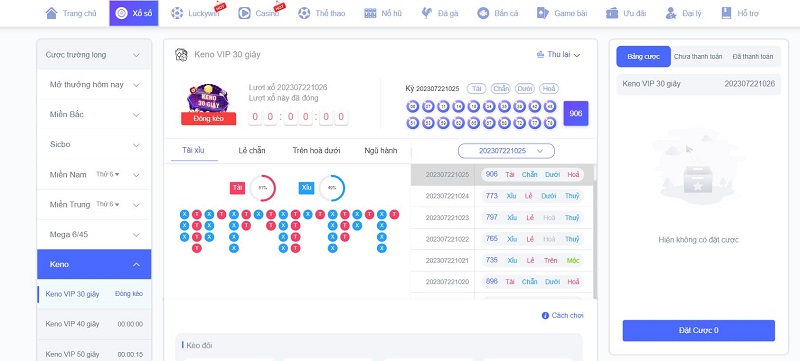This screenshot has height=361, width=800.
Task: Select result row 202307221020
Action: pyautogui.click(x=501, y=281)
